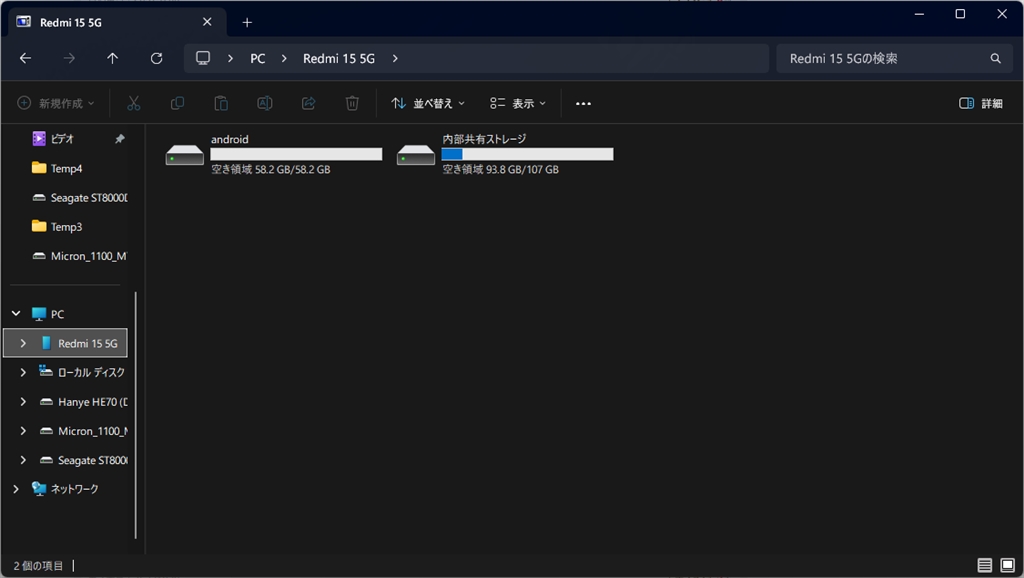Open new tab with plus button

247,22
